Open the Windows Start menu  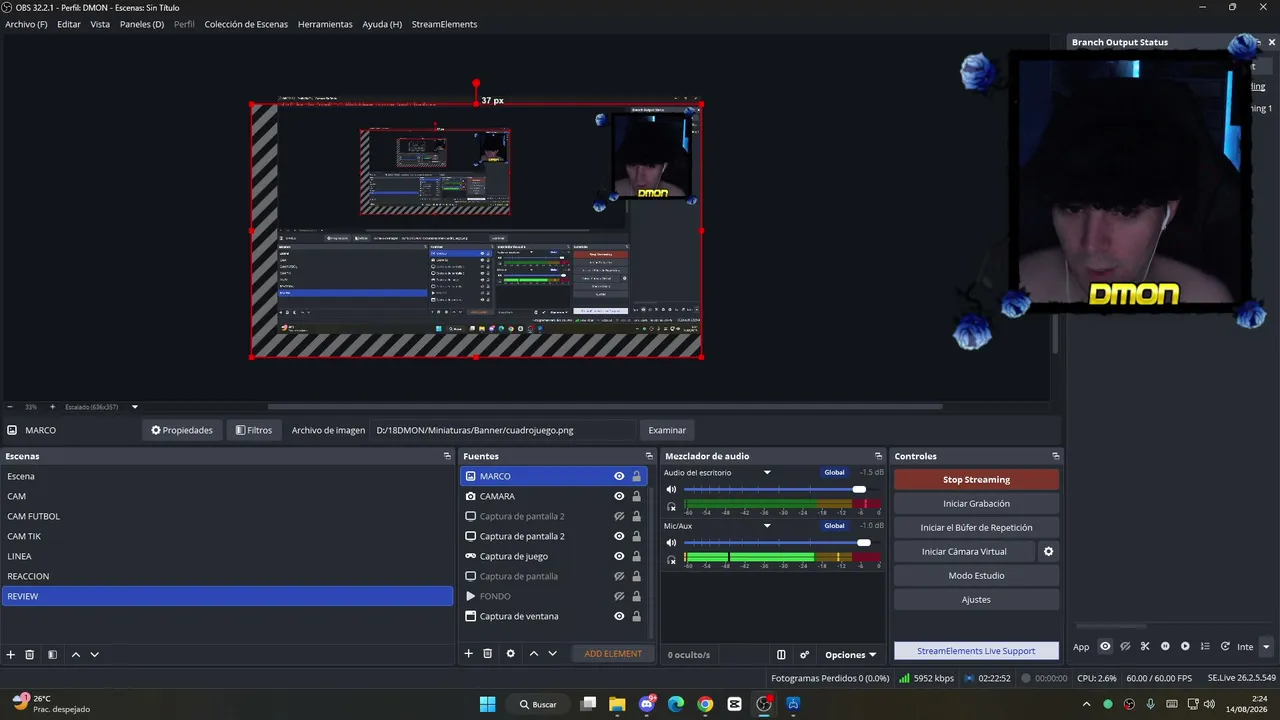pyautogui.click(x=487, y=704)
